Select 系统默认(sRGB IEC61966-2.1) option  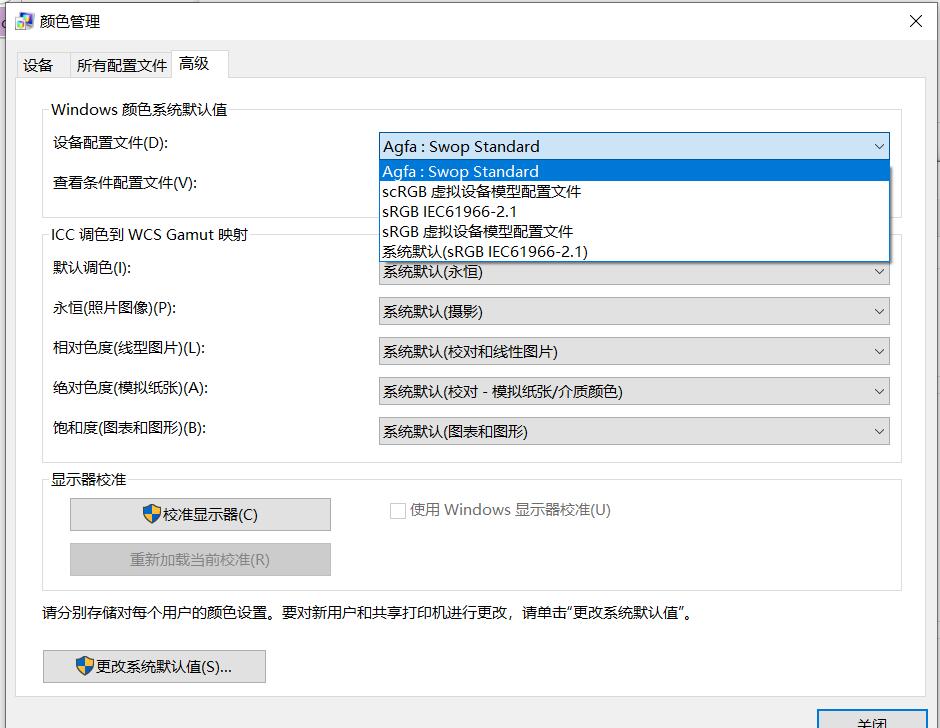coord(634,251)
